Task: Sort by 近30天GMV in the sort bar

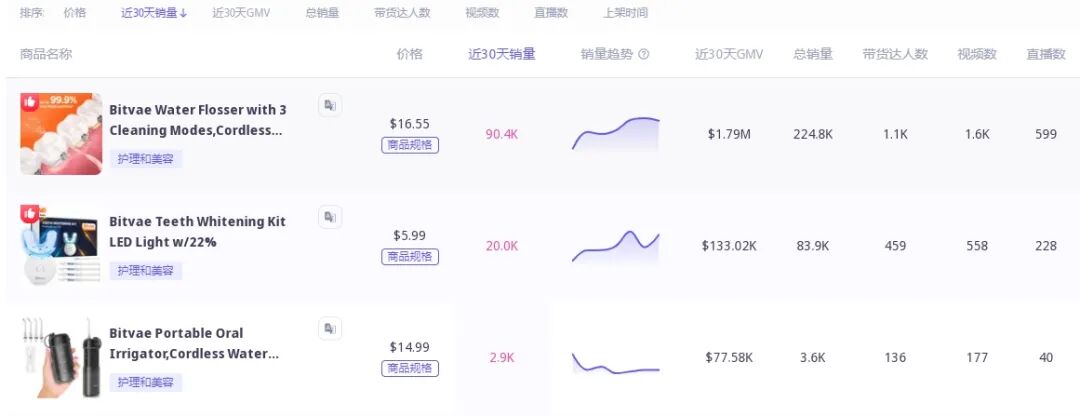Action: point(241,12)
